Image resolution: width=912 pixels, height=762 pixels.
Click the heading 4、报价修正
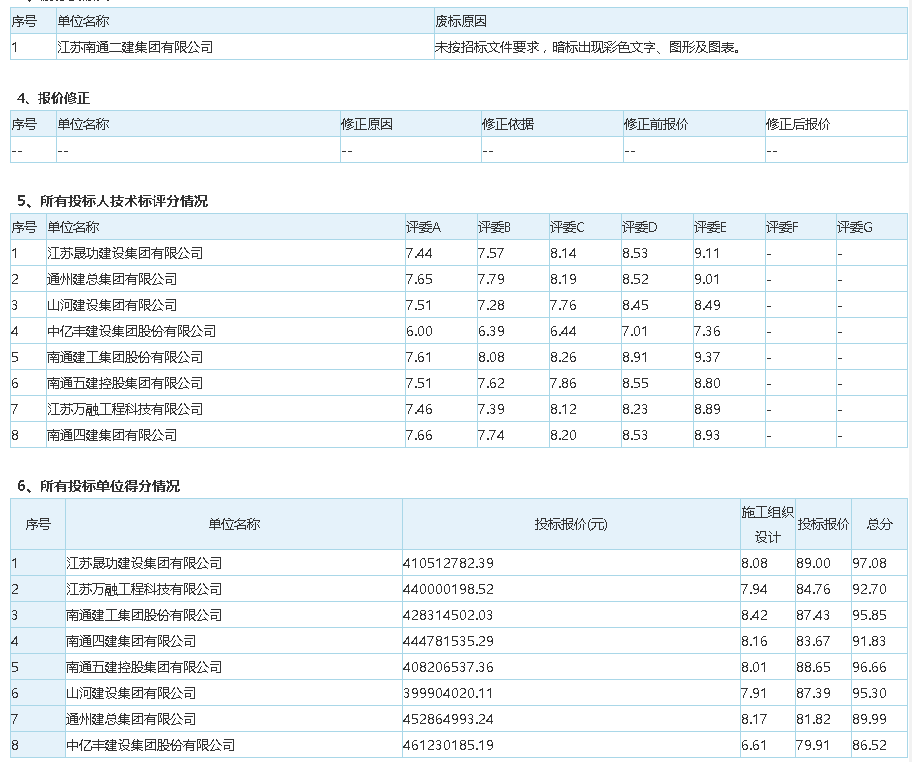tap(54, 98)
